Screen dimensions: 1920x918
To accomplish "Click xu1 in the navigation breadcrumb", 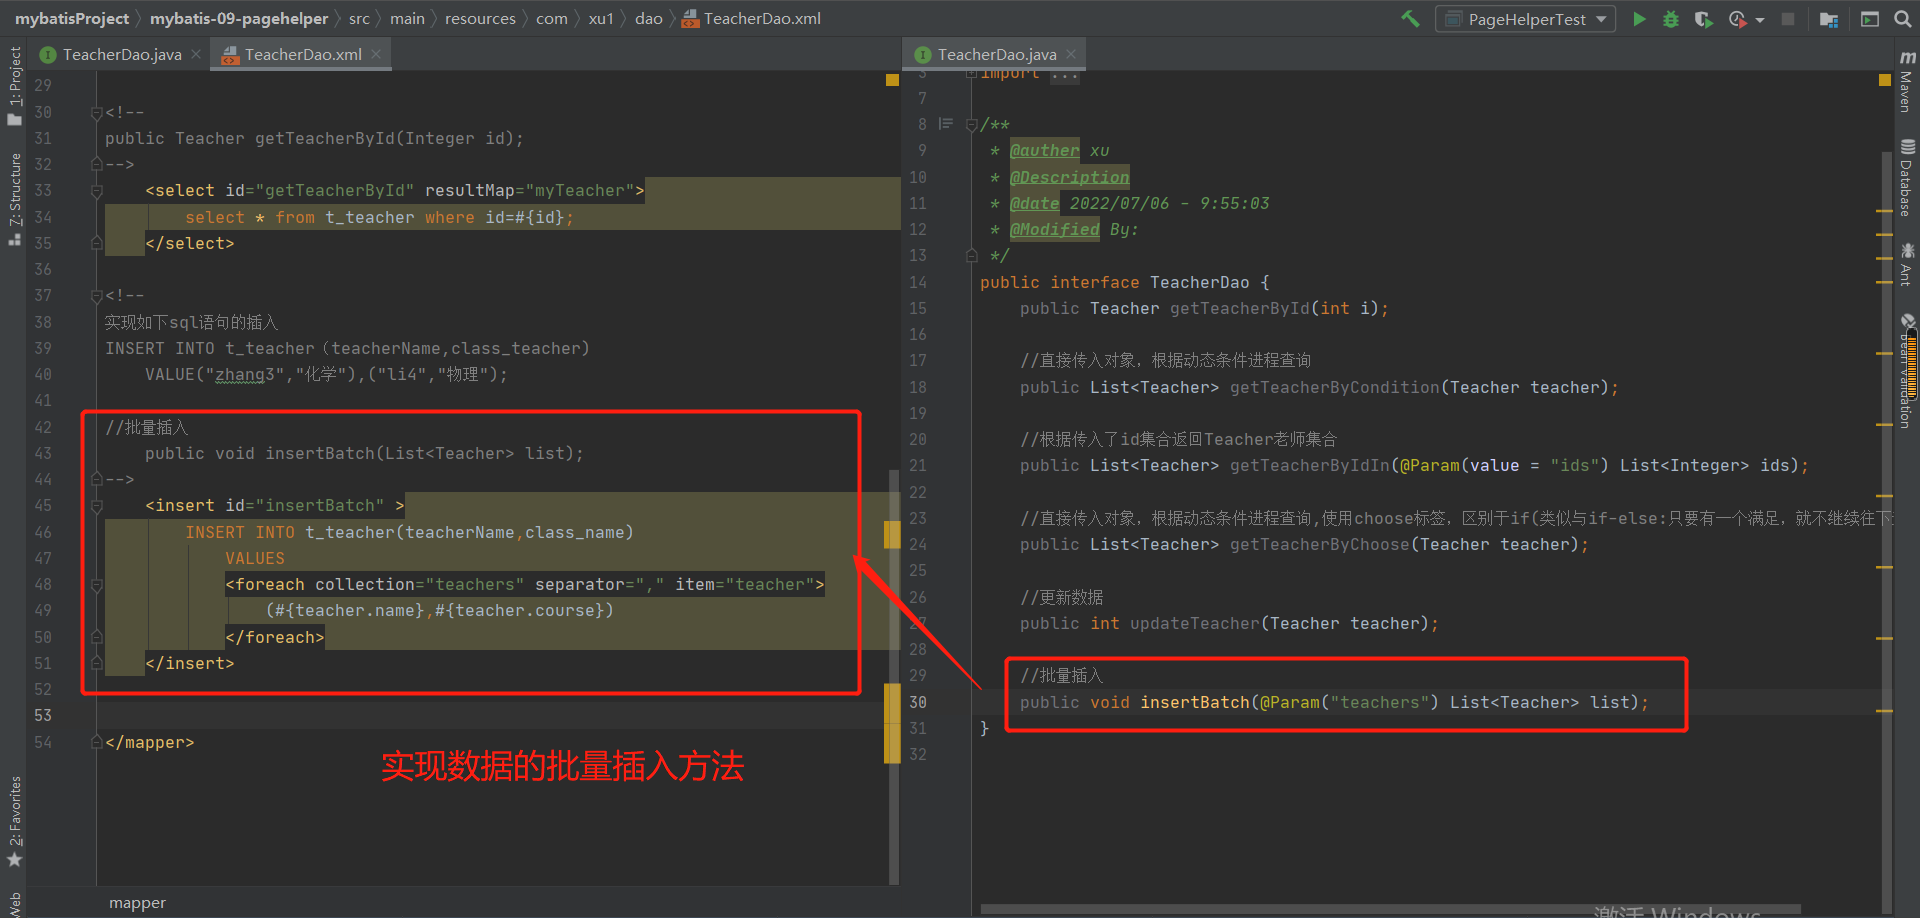I will tap(601, 19).
